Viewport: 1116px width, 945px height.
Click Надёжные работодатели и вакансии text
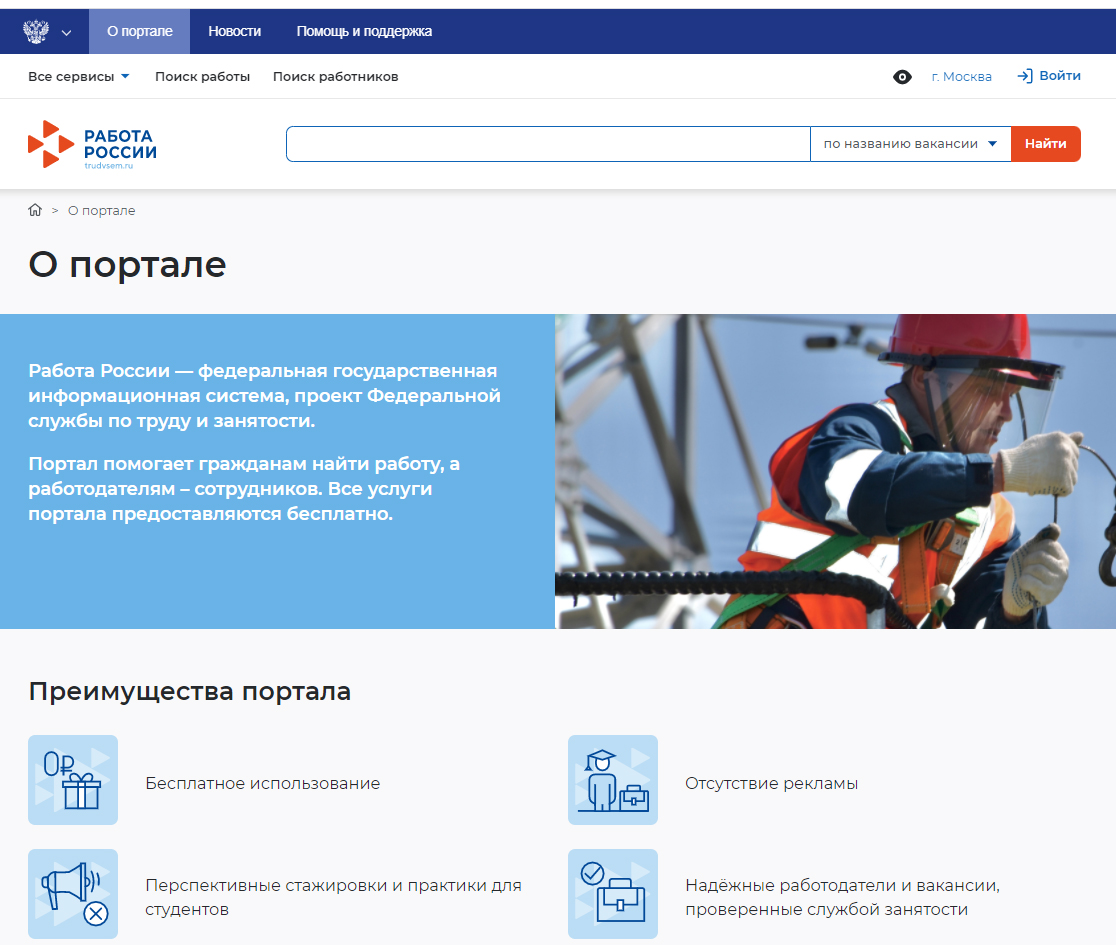click(843, 897)
